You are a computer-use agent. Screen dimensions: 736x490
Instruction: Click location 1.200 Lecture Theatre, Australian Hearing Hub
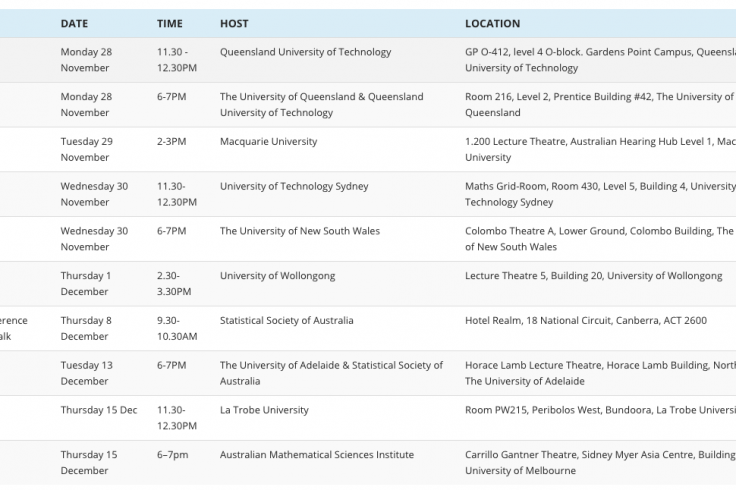(600, 149)
